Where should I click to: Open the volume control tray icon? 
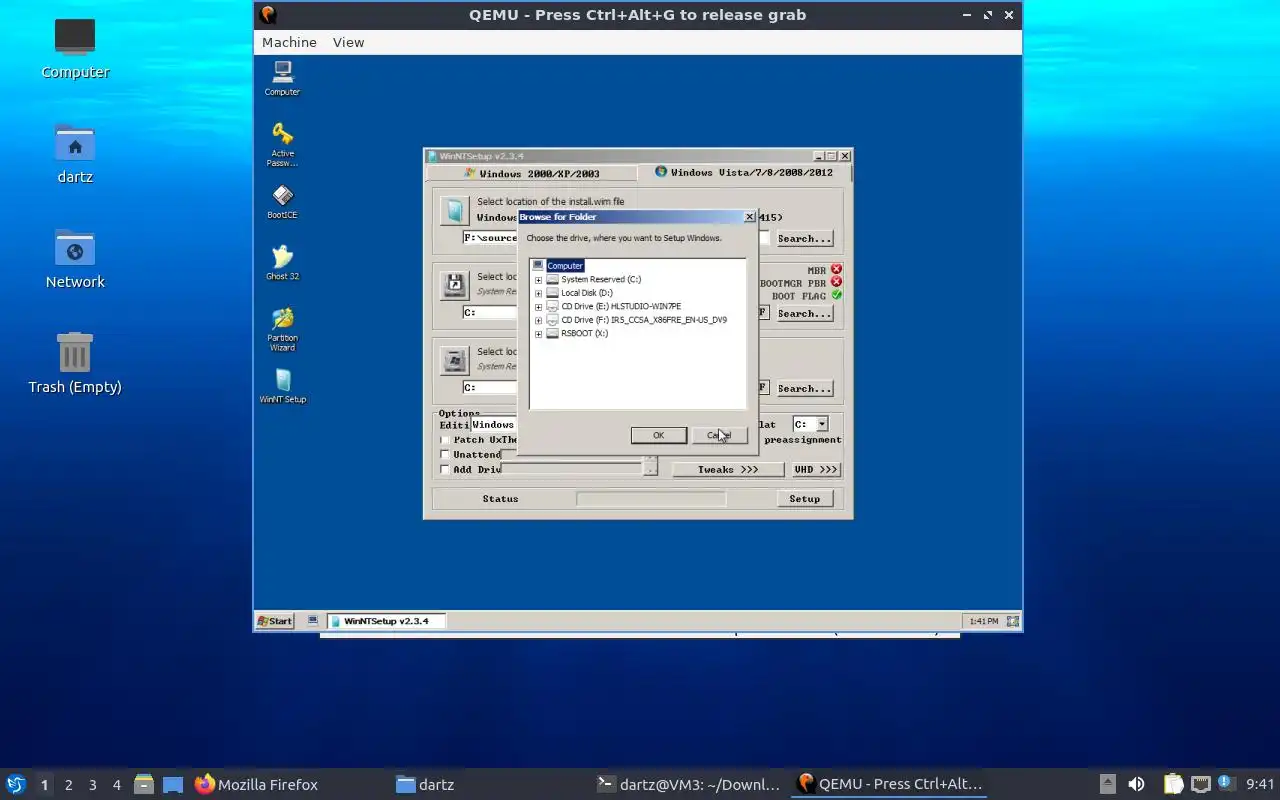pos(1136,784)
